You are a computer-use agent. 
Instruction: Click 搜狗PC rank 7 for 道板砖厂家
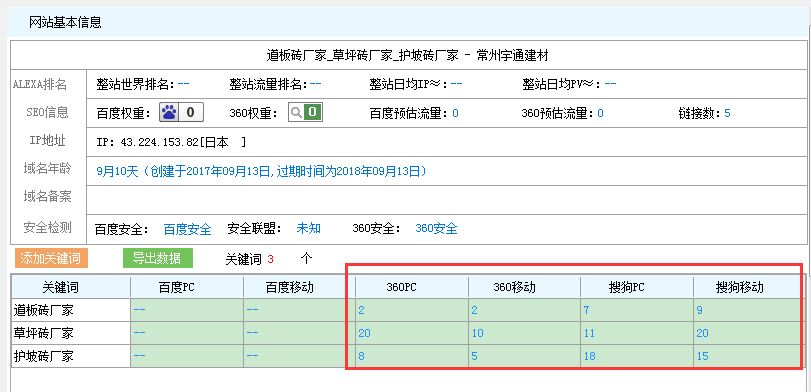point(587,310)
